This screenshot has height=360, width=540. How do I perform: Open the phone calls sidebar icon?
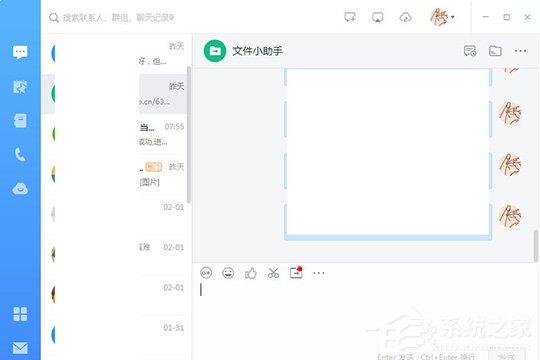pyautogui.click(x=20, y=155)
